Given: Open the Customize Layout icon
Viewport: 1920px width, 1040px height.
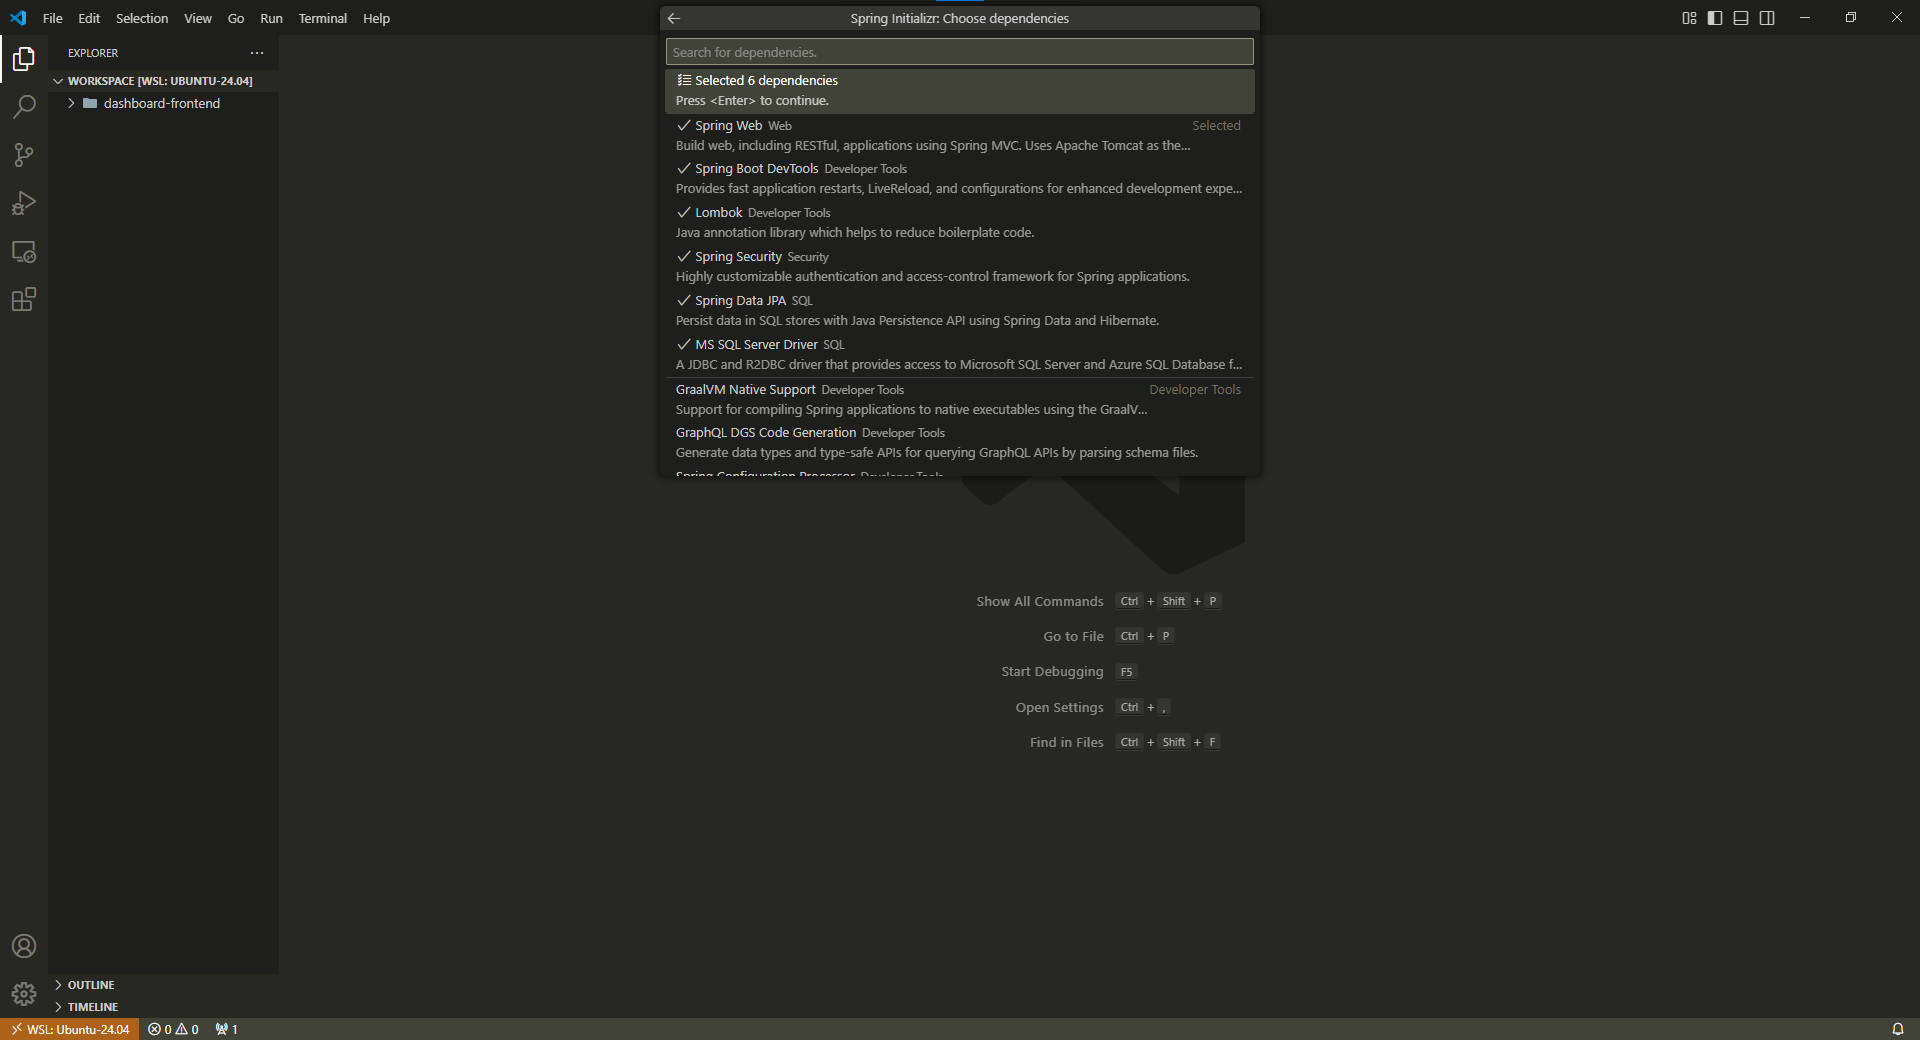Looking at the screenshot, I should click(1689, 18).
